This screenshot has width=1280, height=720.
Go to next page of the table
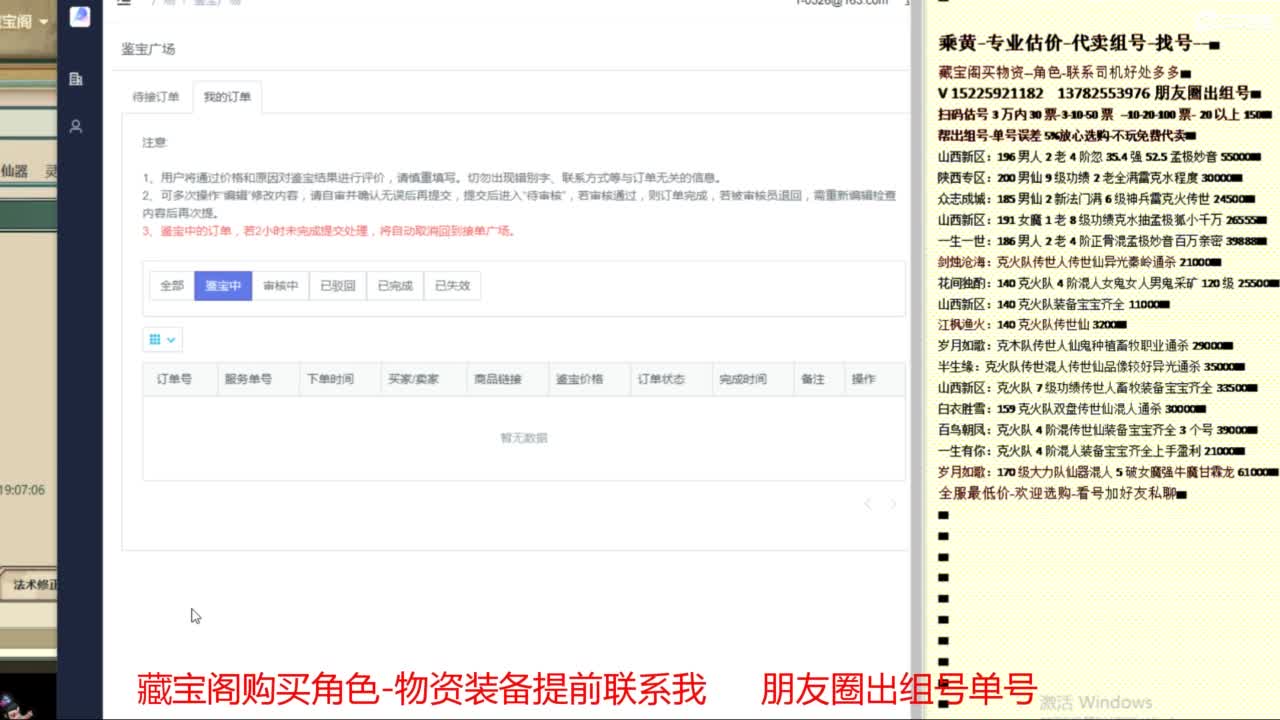pos(893,504)
